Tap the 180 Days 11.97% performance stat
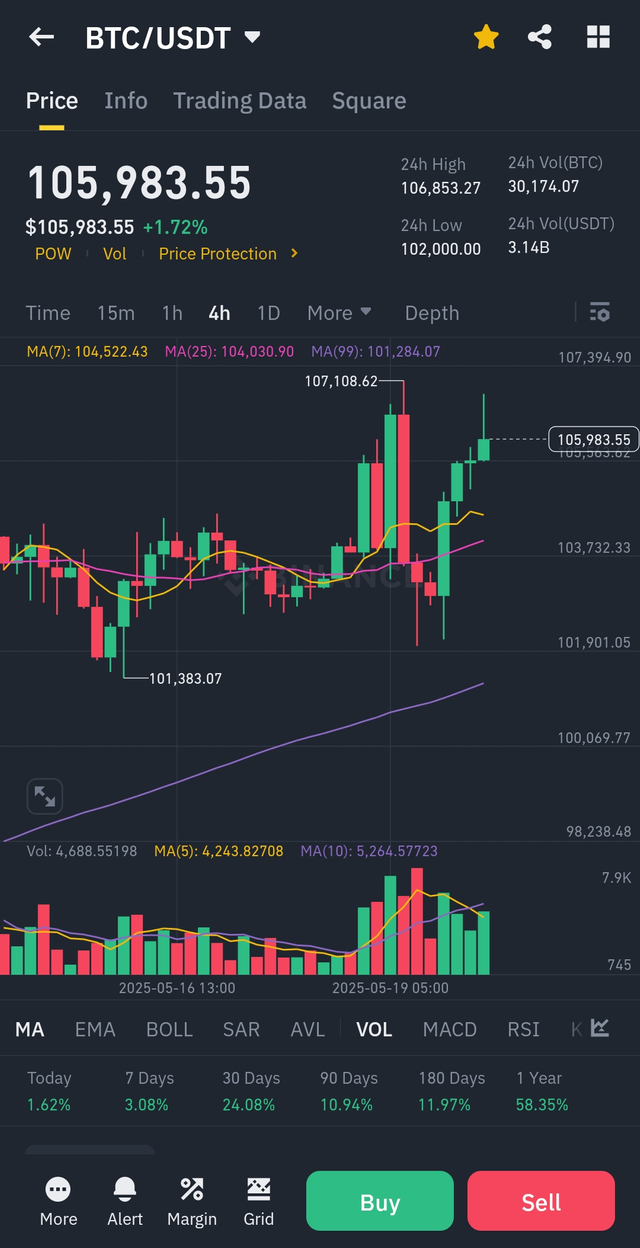Image resolution: width=640 pixels, height=1248 pixels. [452, 1091]
